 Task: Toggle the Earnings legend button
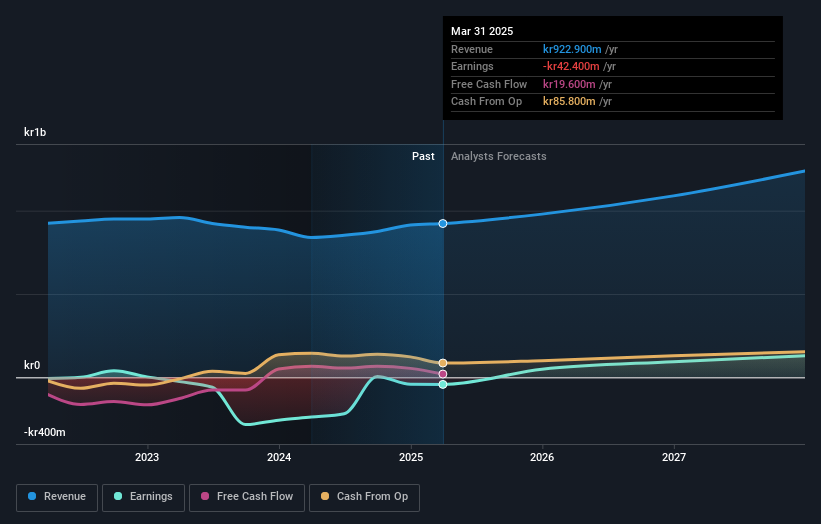(143, 497)
